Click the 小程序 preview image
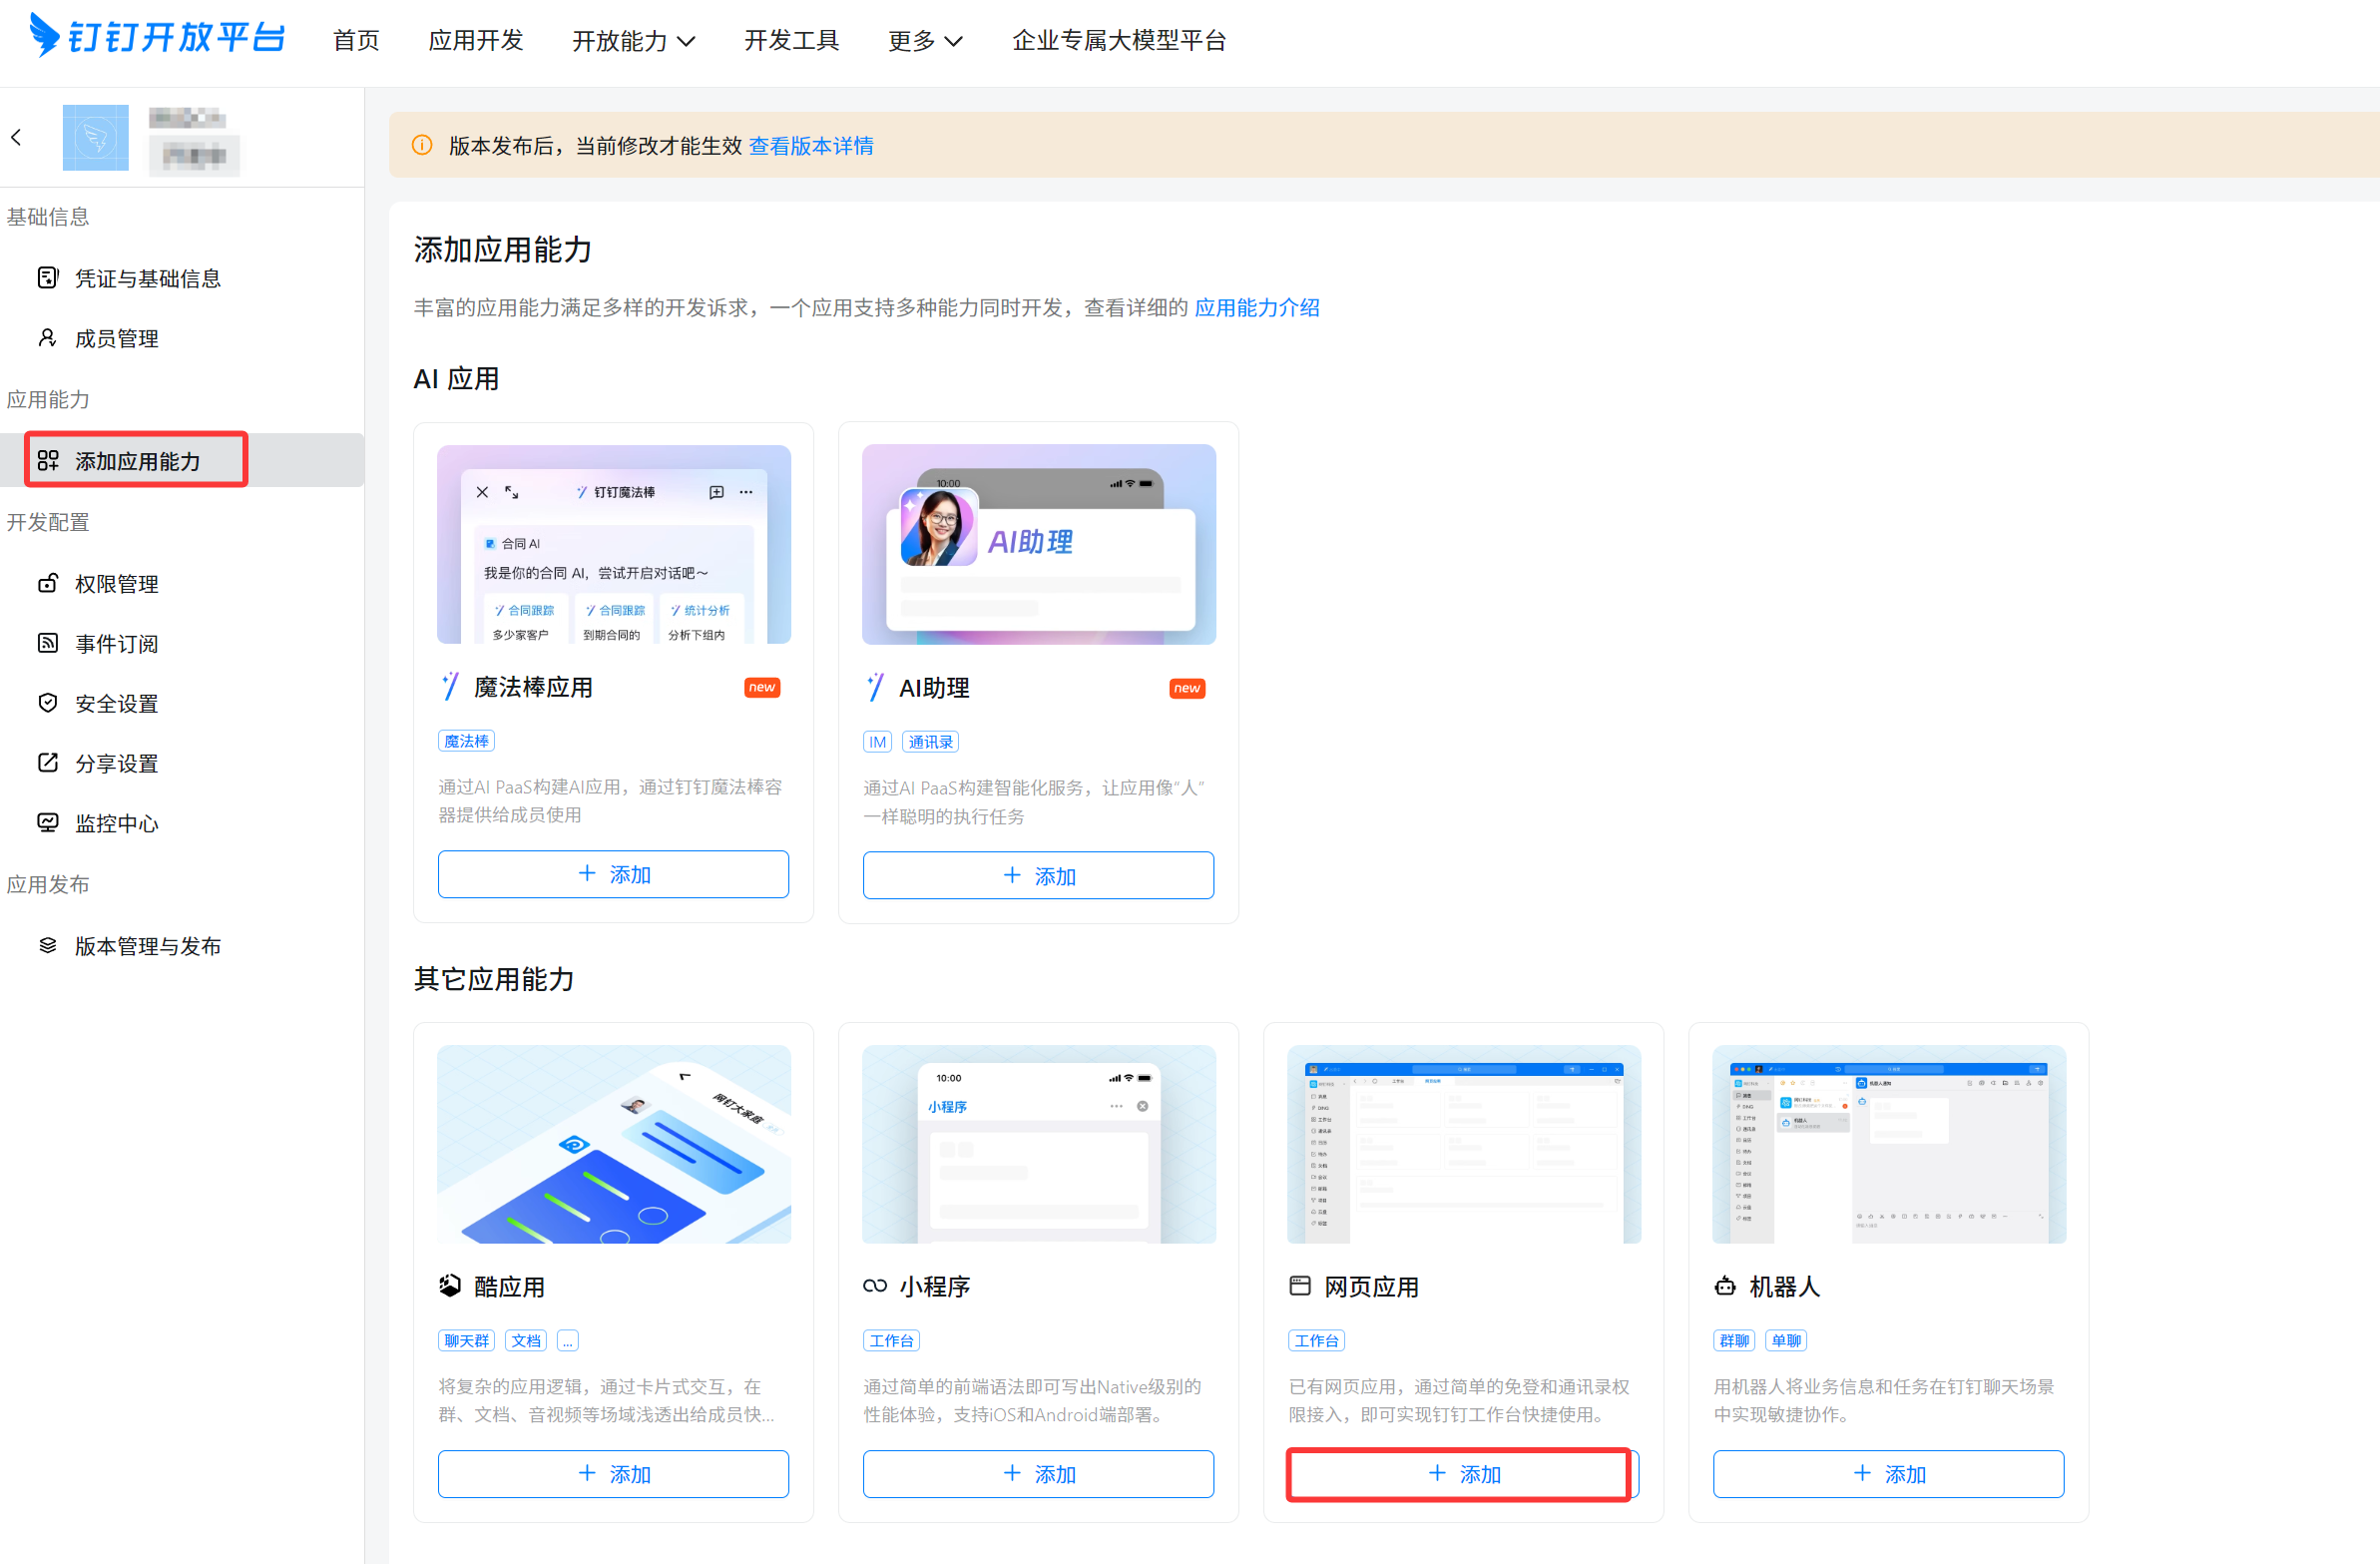Image resolution: width=2380 pixels, height=1564 pixels. (1039, 1144)
